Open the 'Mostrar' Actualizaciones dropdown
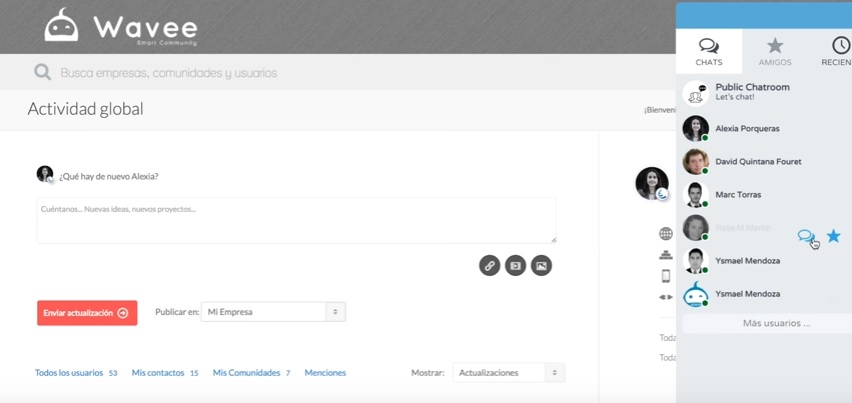 tap(508, 373)
